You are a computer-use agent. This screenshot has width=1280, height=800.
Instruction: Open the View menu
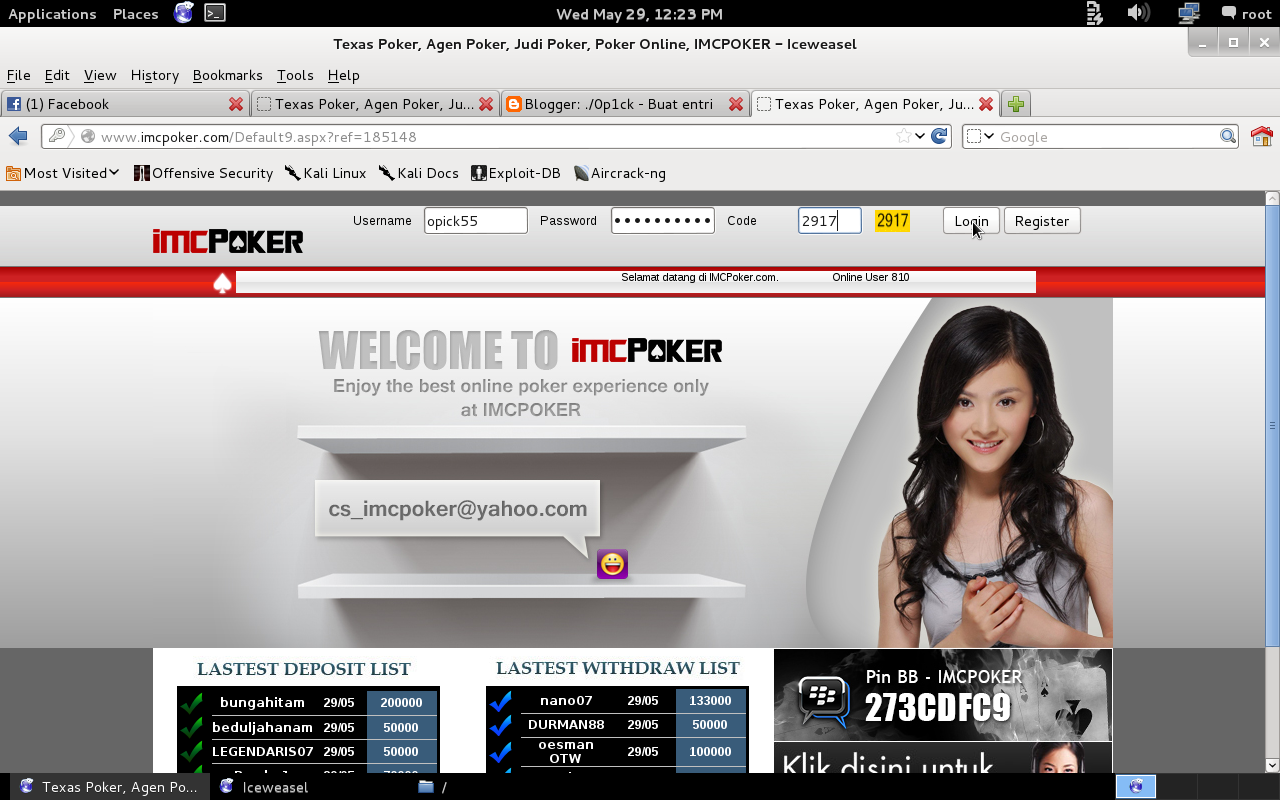pos(100,75)
